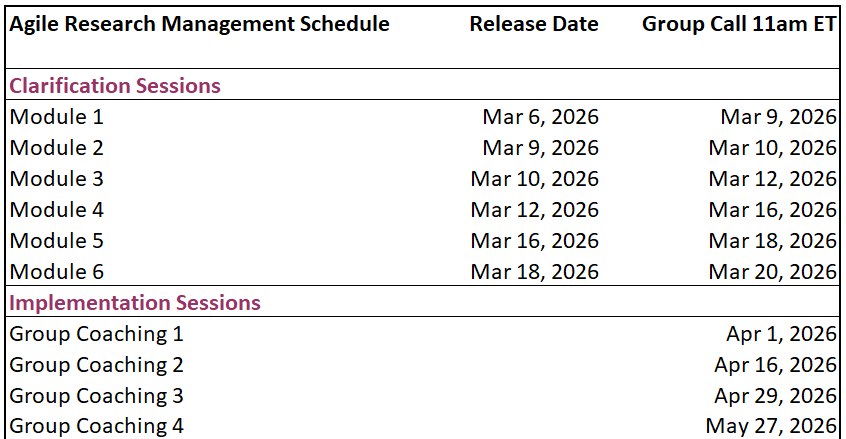The width and height of the screenshot is (846, 439).
Task: Select the Apr 16, 2026 date cell
Action: pos(775,365)
